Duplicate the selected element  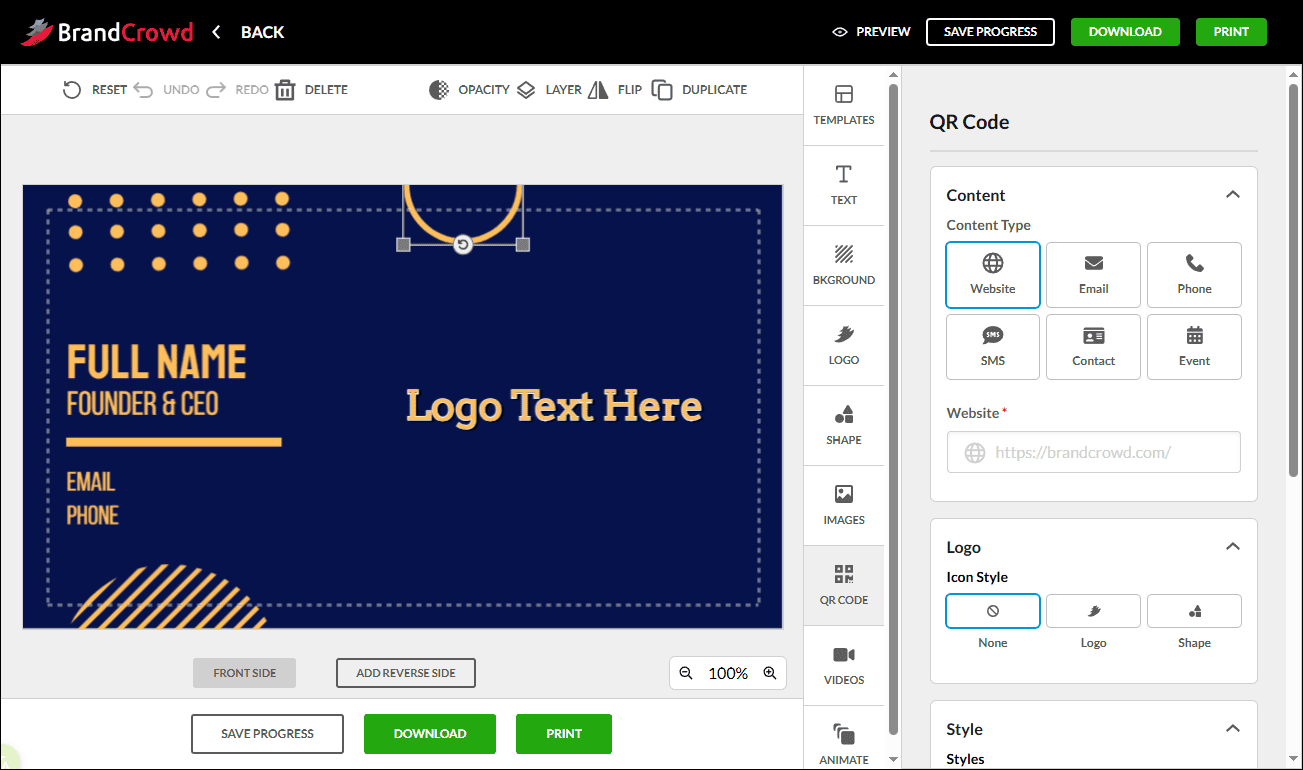[x=700, y=89]
